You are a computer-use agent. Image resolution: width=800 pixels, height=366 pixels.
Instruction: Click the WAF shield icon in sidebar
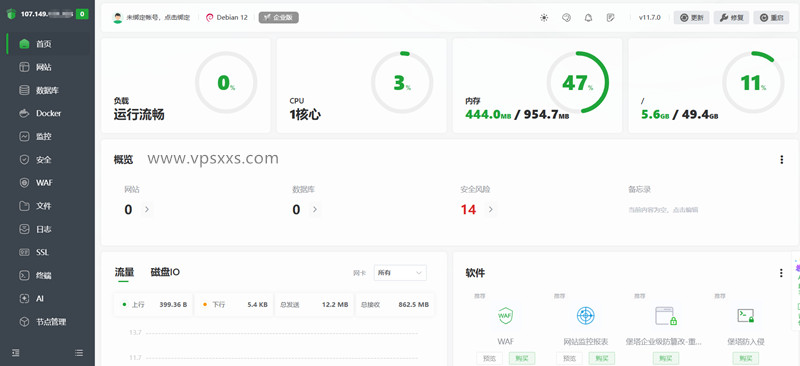[24, 183]
